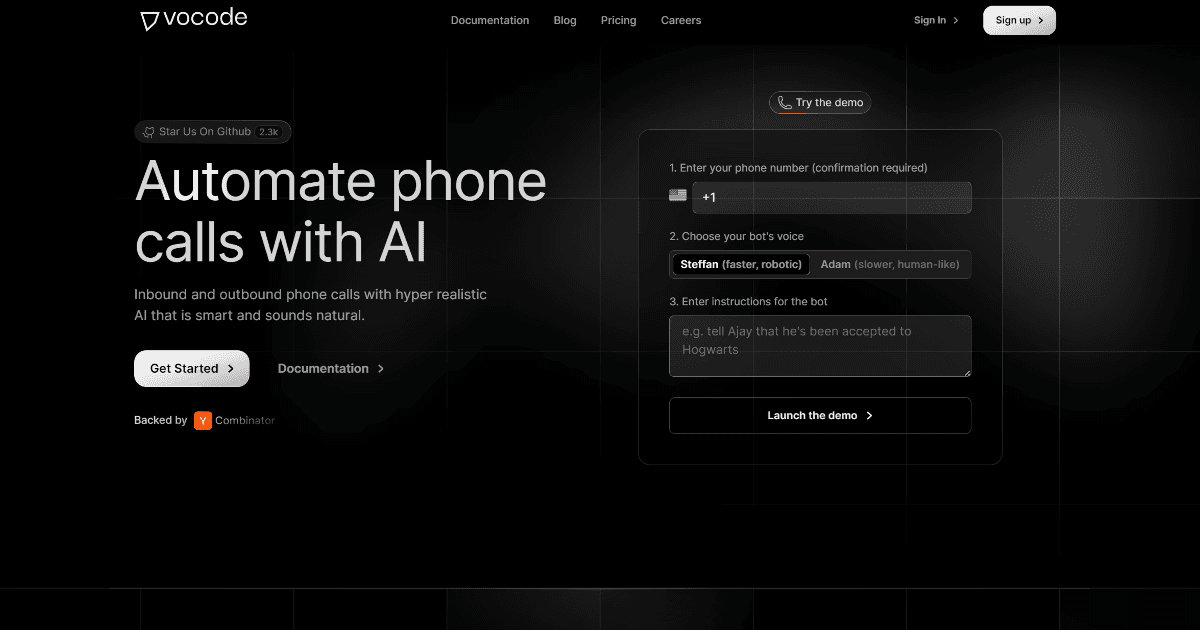Select the Steffan (faster, robotic) voice
The height and width of the screenshot is (630, 1200).
coord(740,264)
